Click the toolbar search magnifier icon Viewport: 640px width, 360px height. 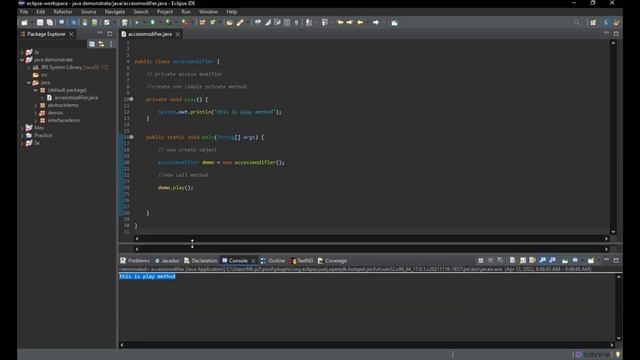pyautogui.click(x=577, y=22)
